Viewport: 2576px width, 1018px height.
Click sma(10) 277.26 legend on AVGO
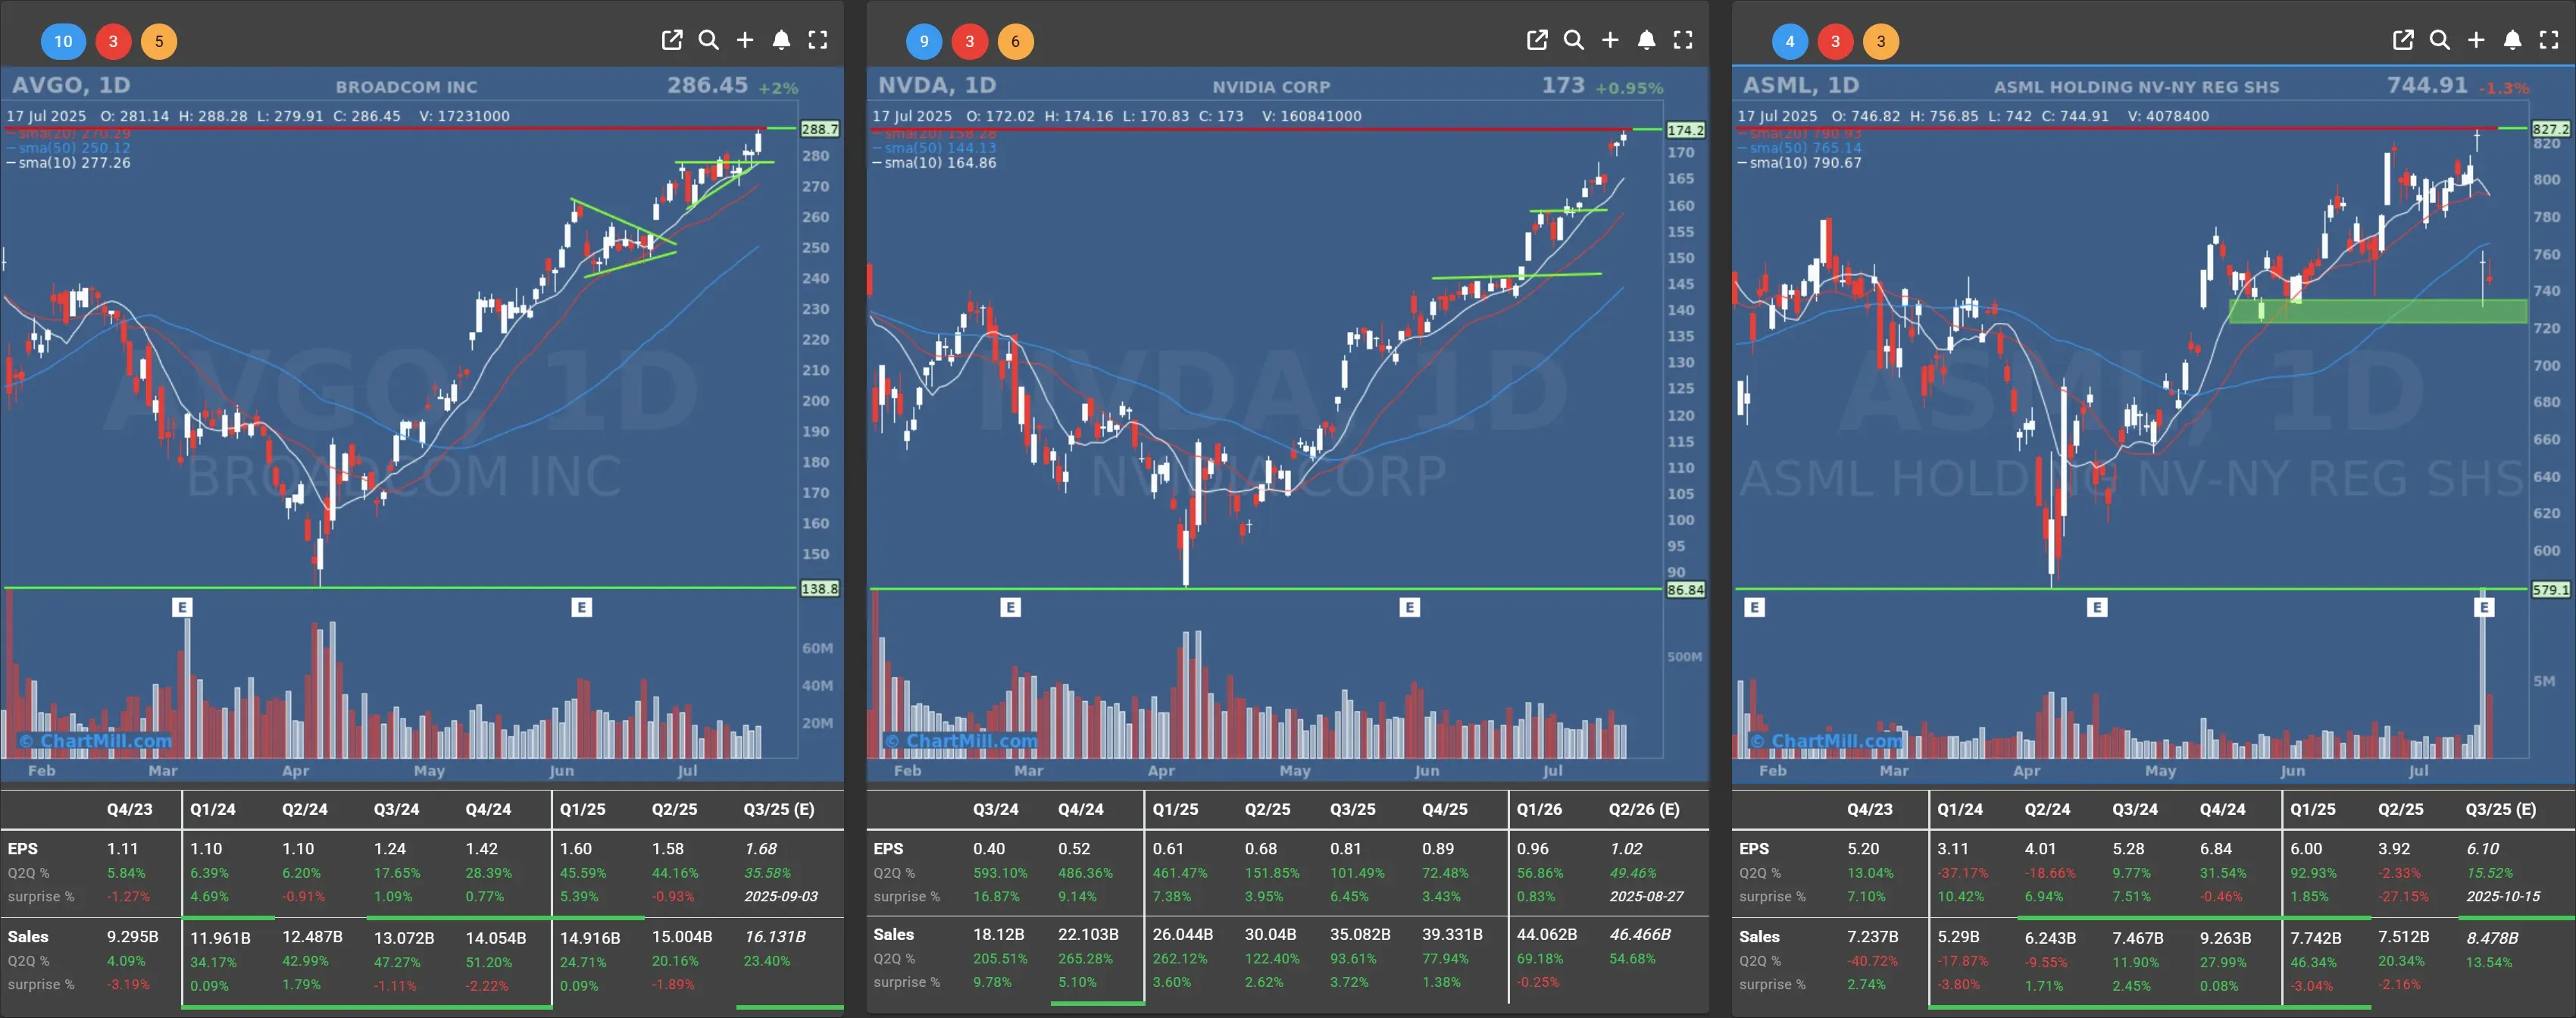[x=69, y=163]
